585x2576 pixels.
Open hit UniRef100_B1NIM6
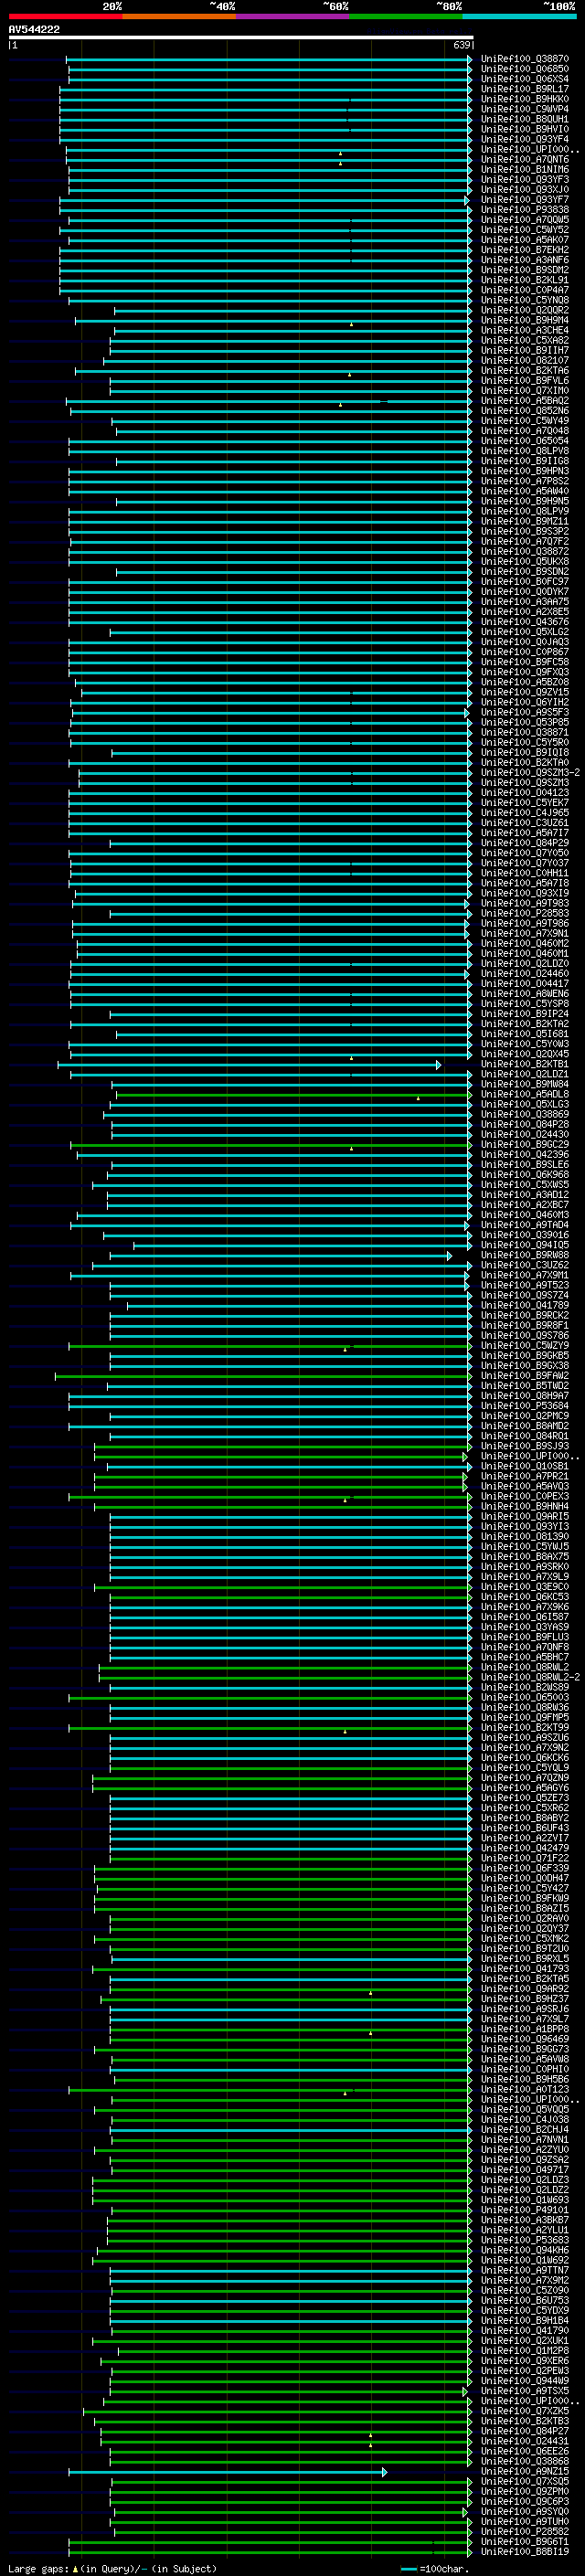coord(524,170)
